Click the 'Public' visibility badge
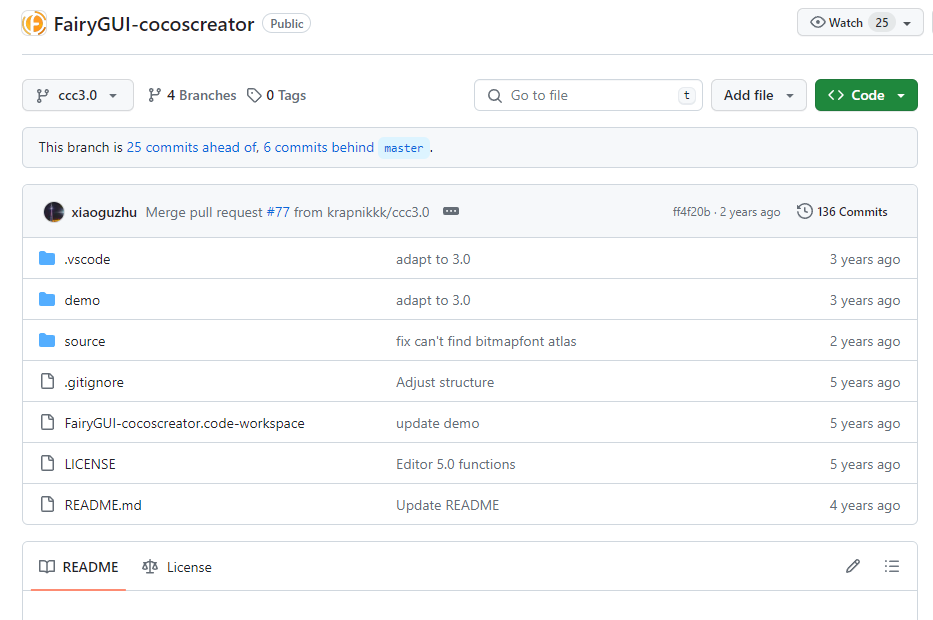Image resolution: width=933 pixels, height=620 pixels. 287,24
